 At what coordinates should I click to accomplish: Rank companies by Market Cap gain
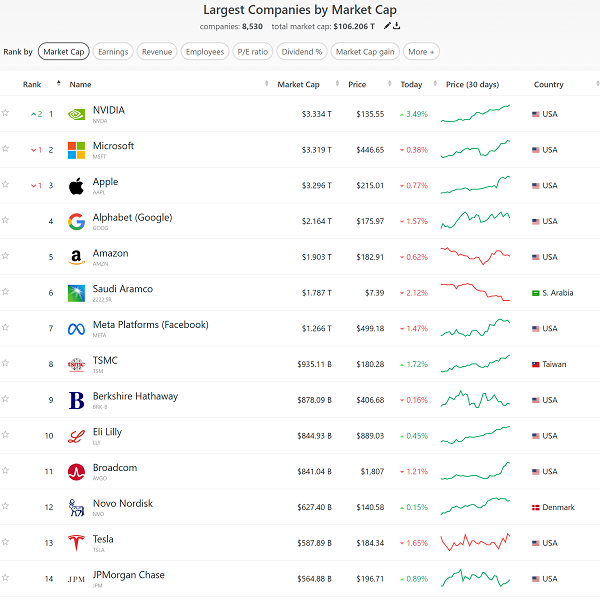[x=365, y=52]
